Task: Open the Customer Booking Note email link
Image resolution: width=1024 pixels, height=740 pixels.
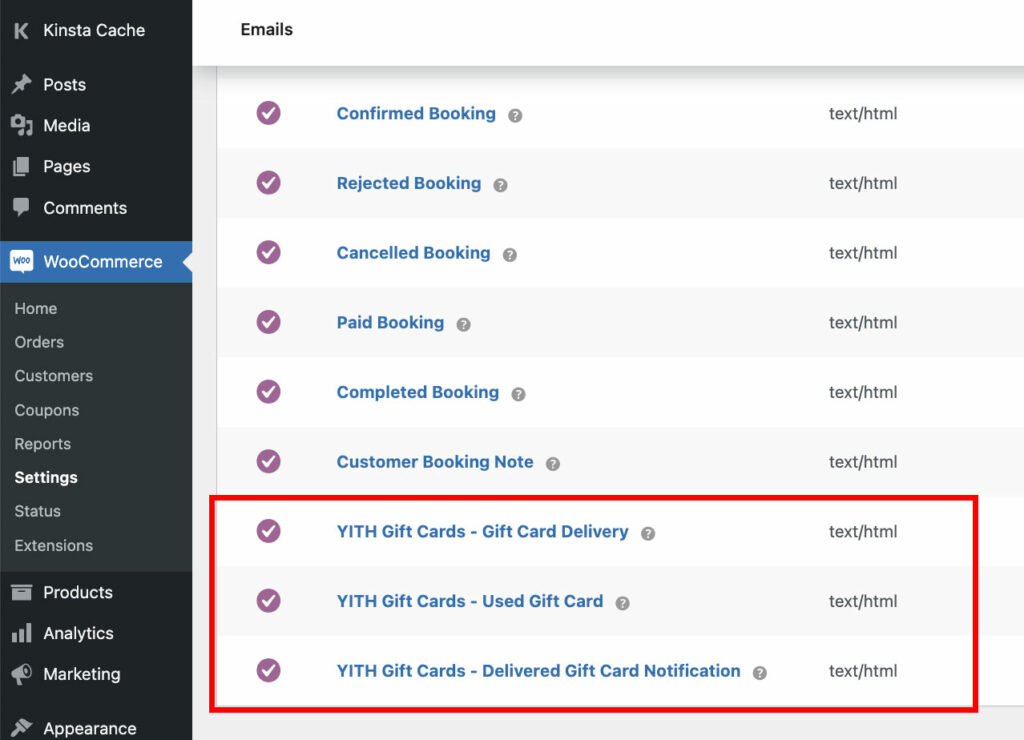Action: pos(435,462)
